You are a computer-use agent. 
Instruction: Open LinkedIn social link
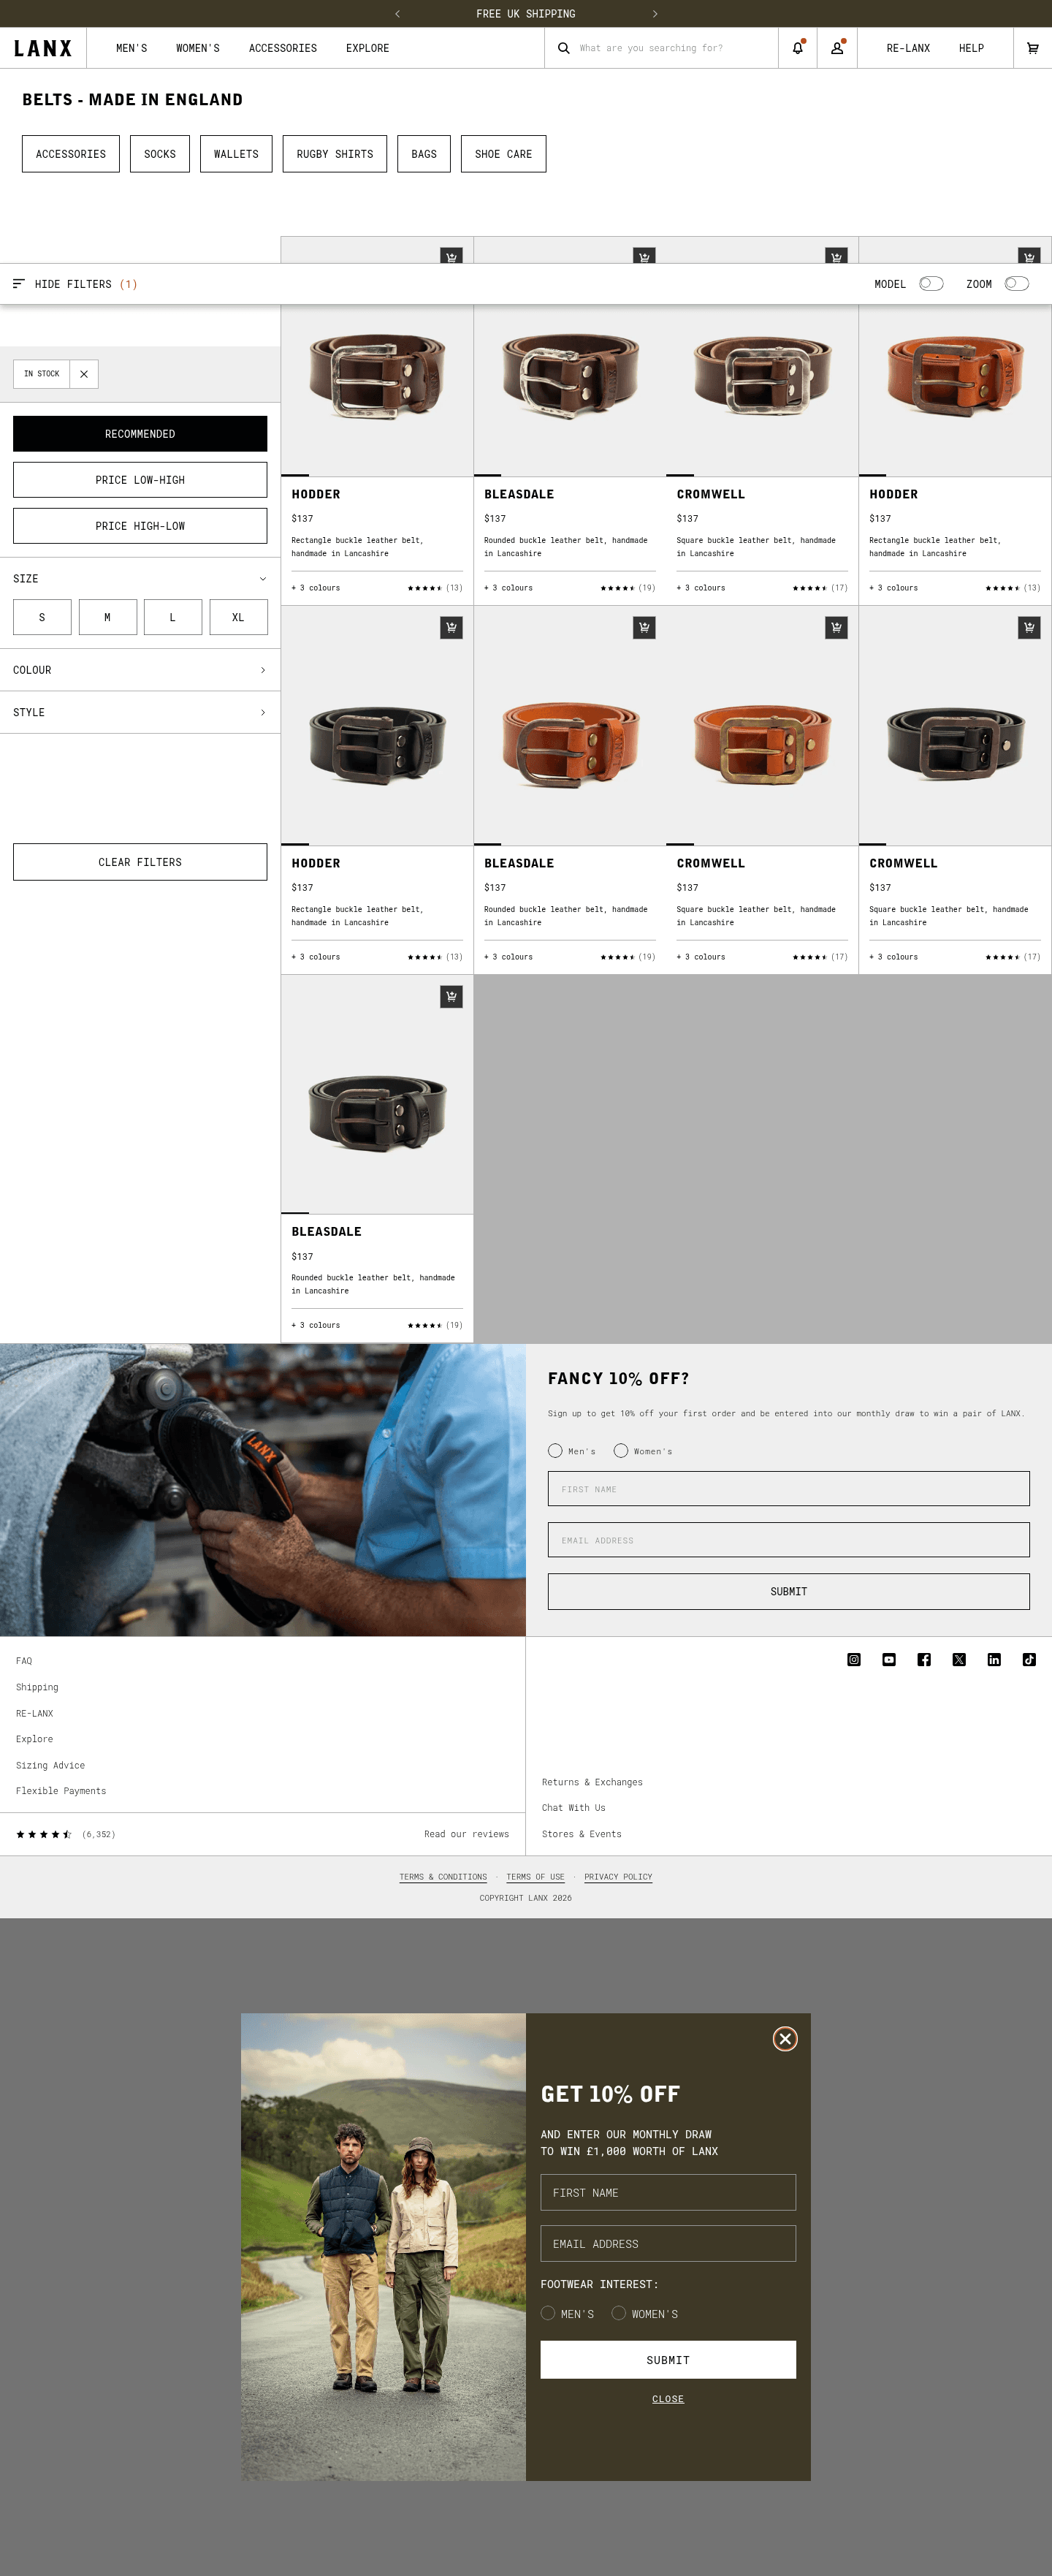[x=994, y=1659]
